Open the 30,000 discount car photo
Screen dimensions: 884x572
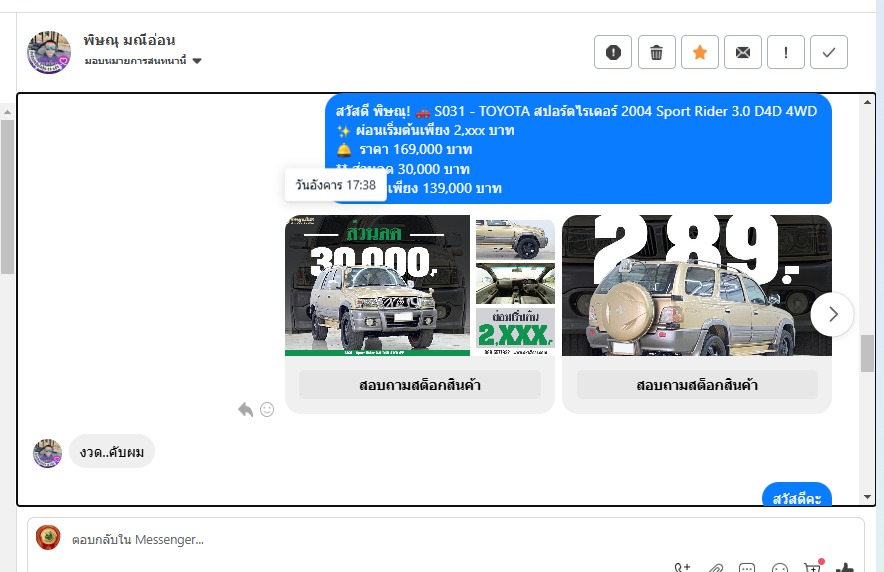[x=377, y=286]
